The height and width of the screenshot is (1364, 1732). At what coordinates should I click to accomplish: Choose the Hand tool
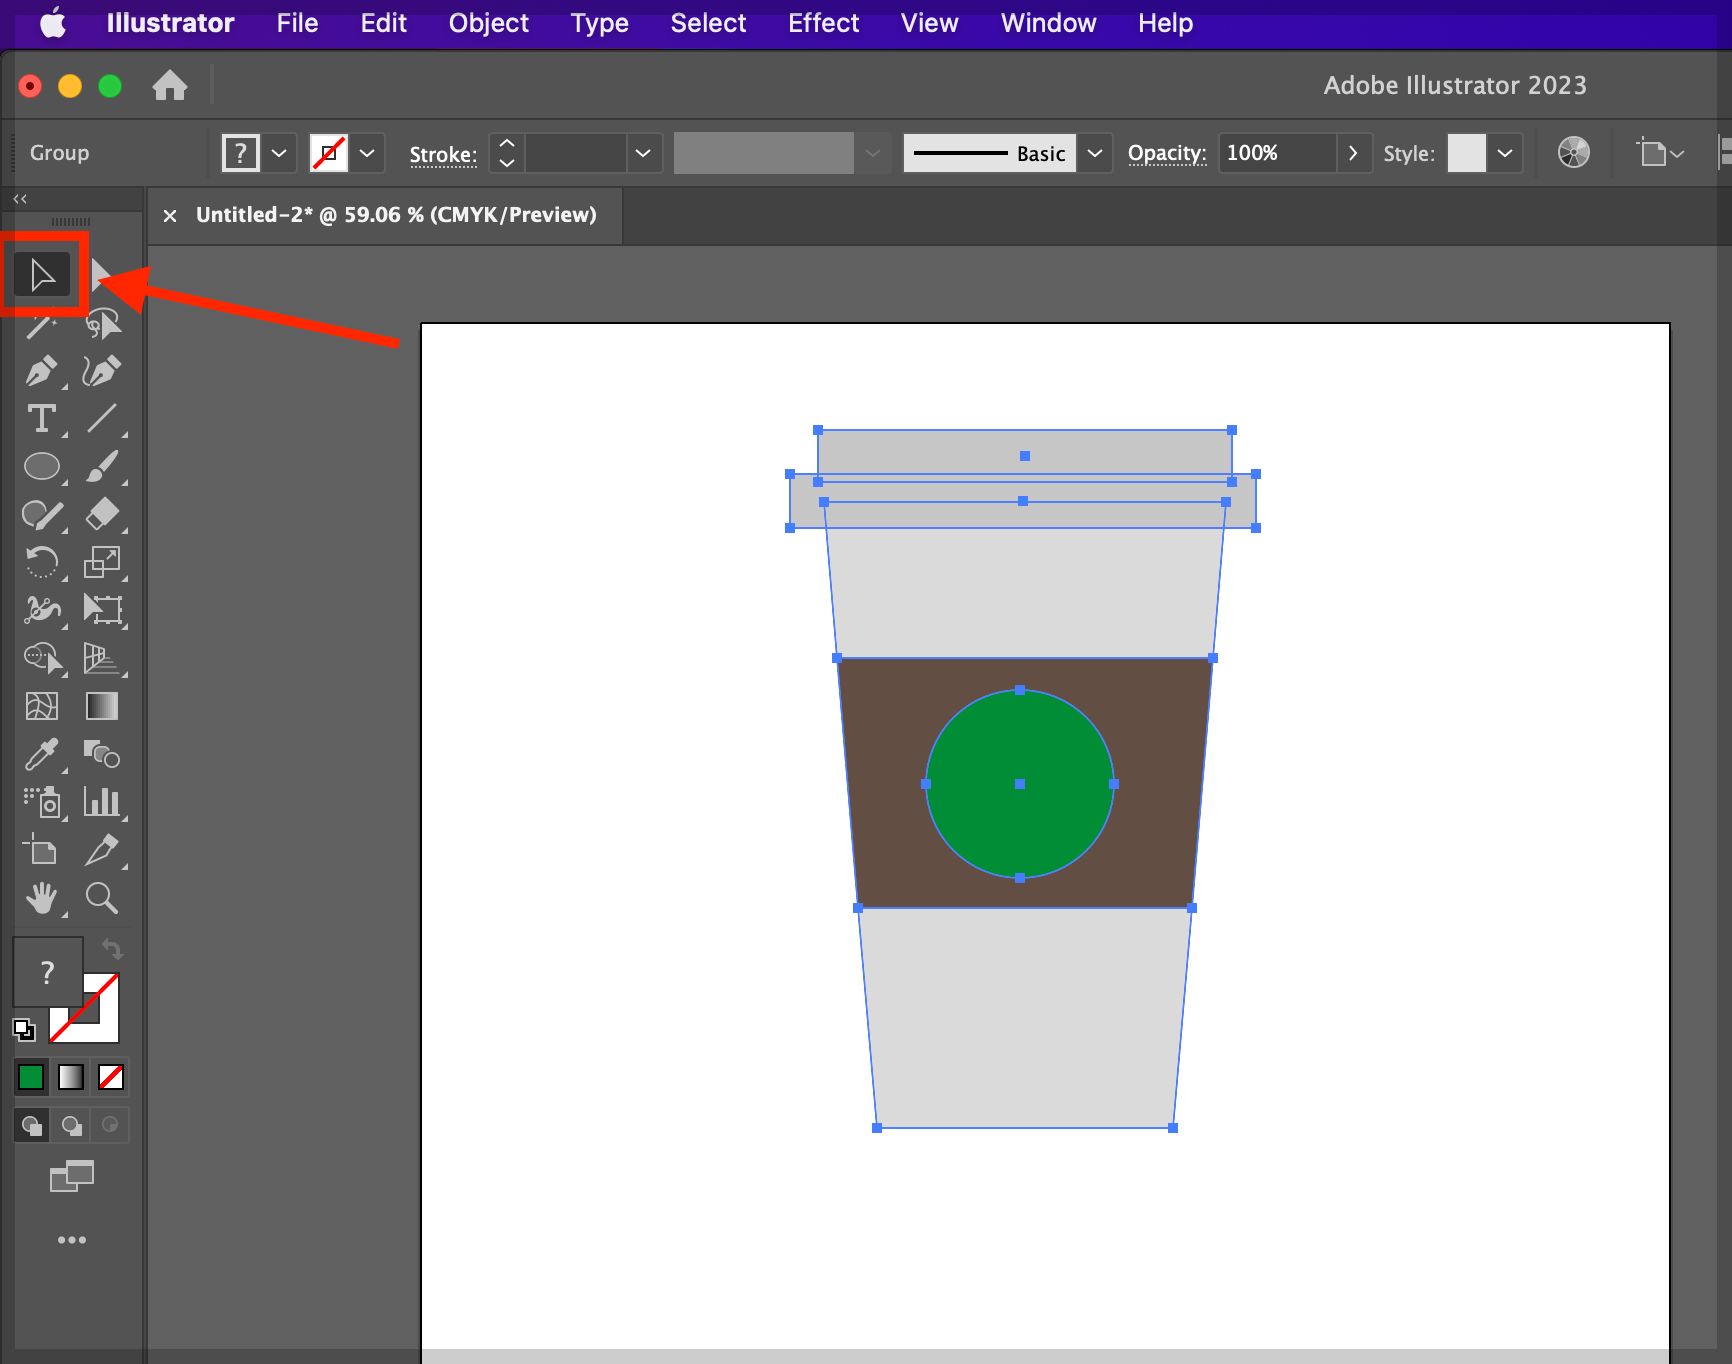(x=41, y=898)
